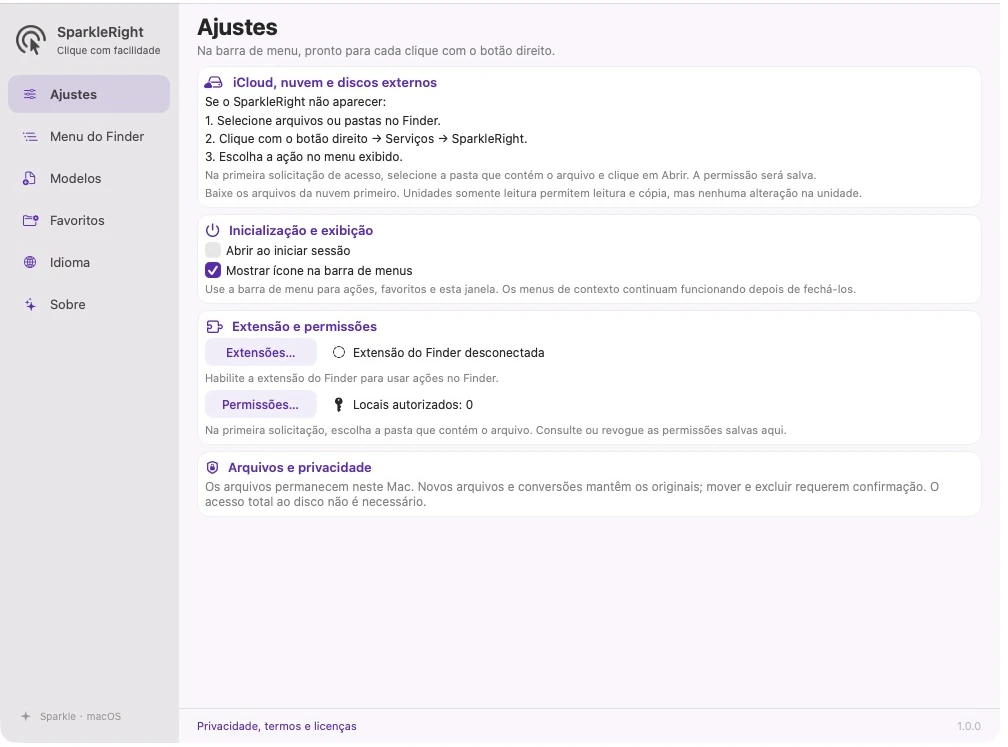The height and width of the screenshot is (747, 1008).
Task: Click step 3. Escolha a ação no menu exibido
Action: (x=303, y=156)
